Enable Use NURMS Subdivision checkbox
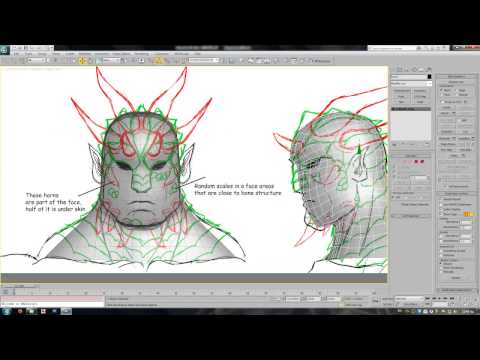480x360 pixels. pos(441,205)
